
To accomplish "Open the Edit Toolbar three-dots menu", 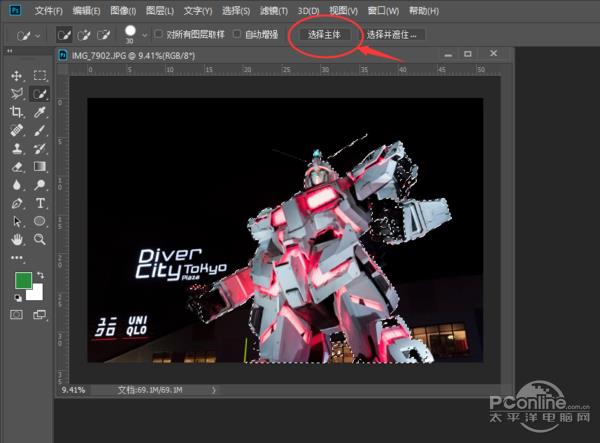I will tap(16, 258).
